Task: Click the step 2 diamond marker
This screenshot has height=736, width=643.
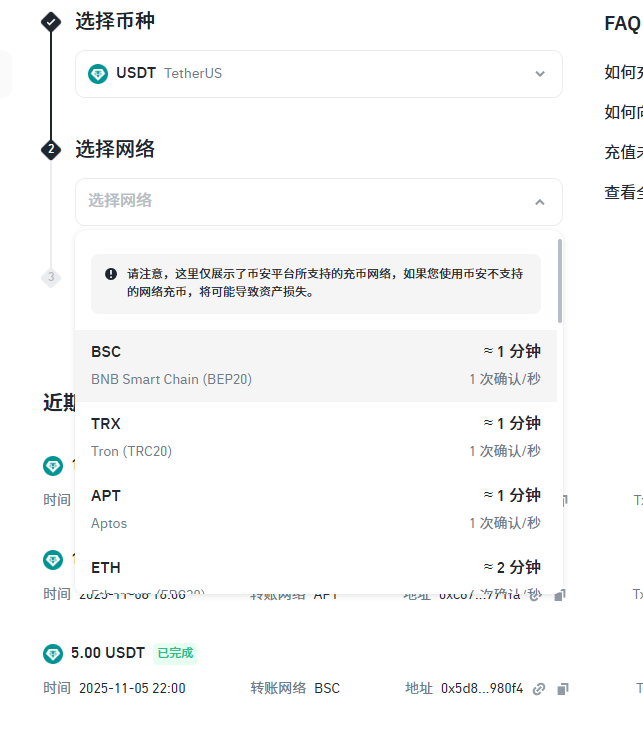Action: click(51, 150)
